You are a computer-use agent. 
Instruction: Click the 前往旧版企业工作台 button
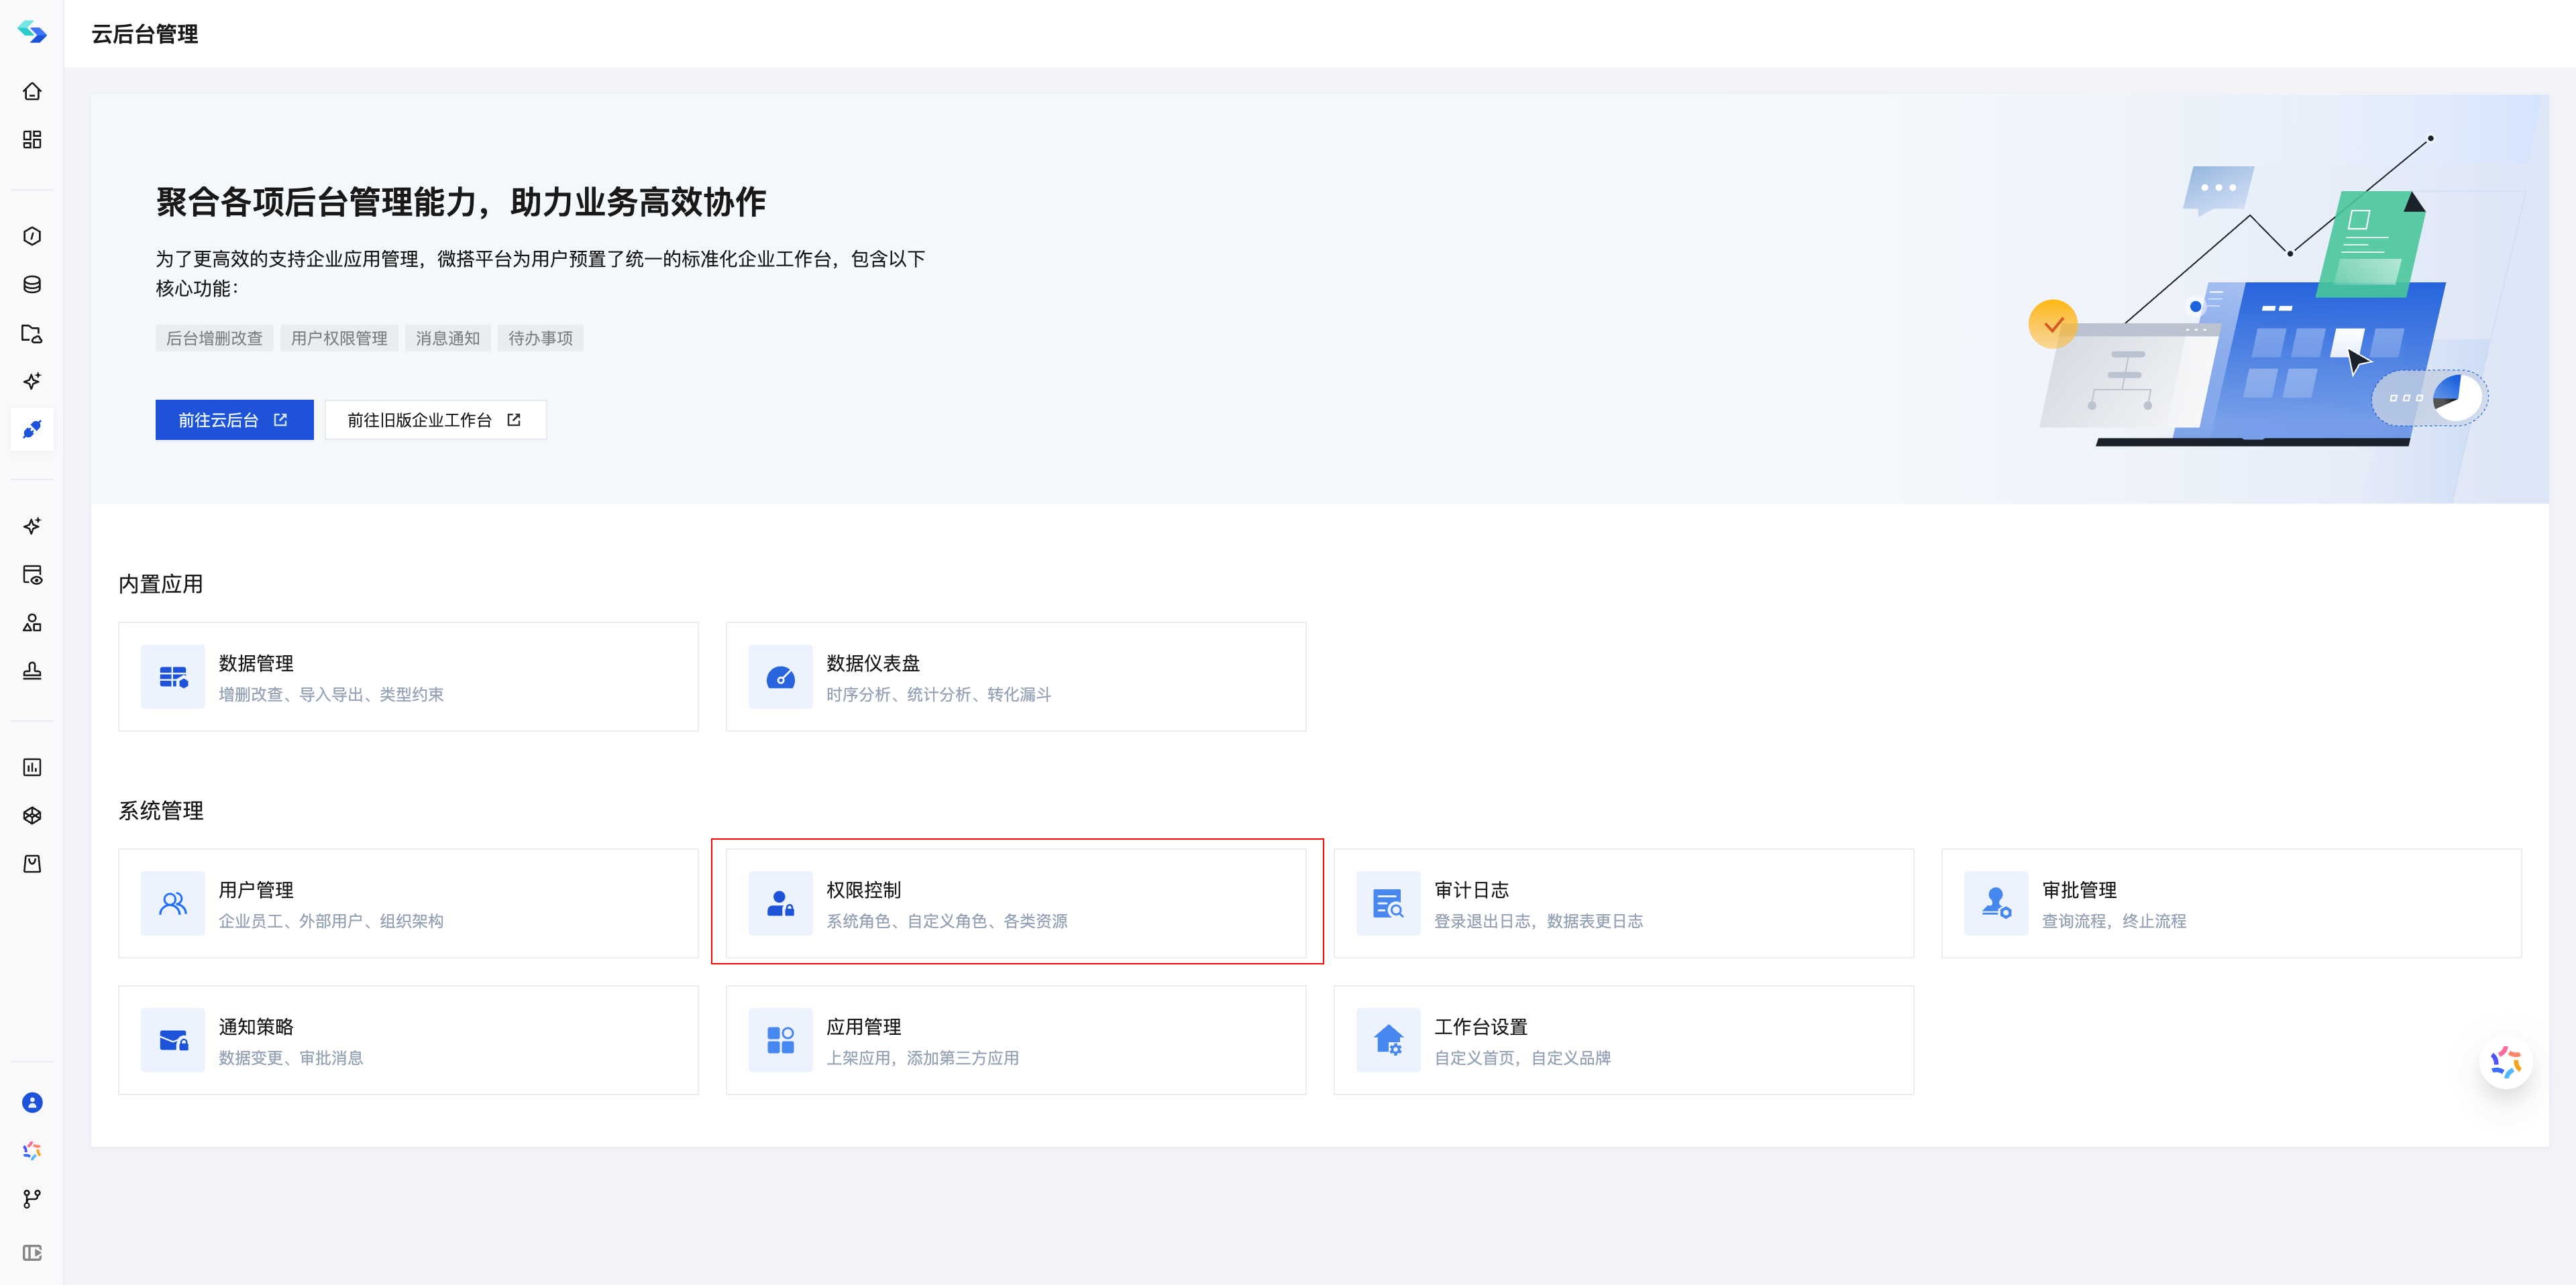coord(435,420)
